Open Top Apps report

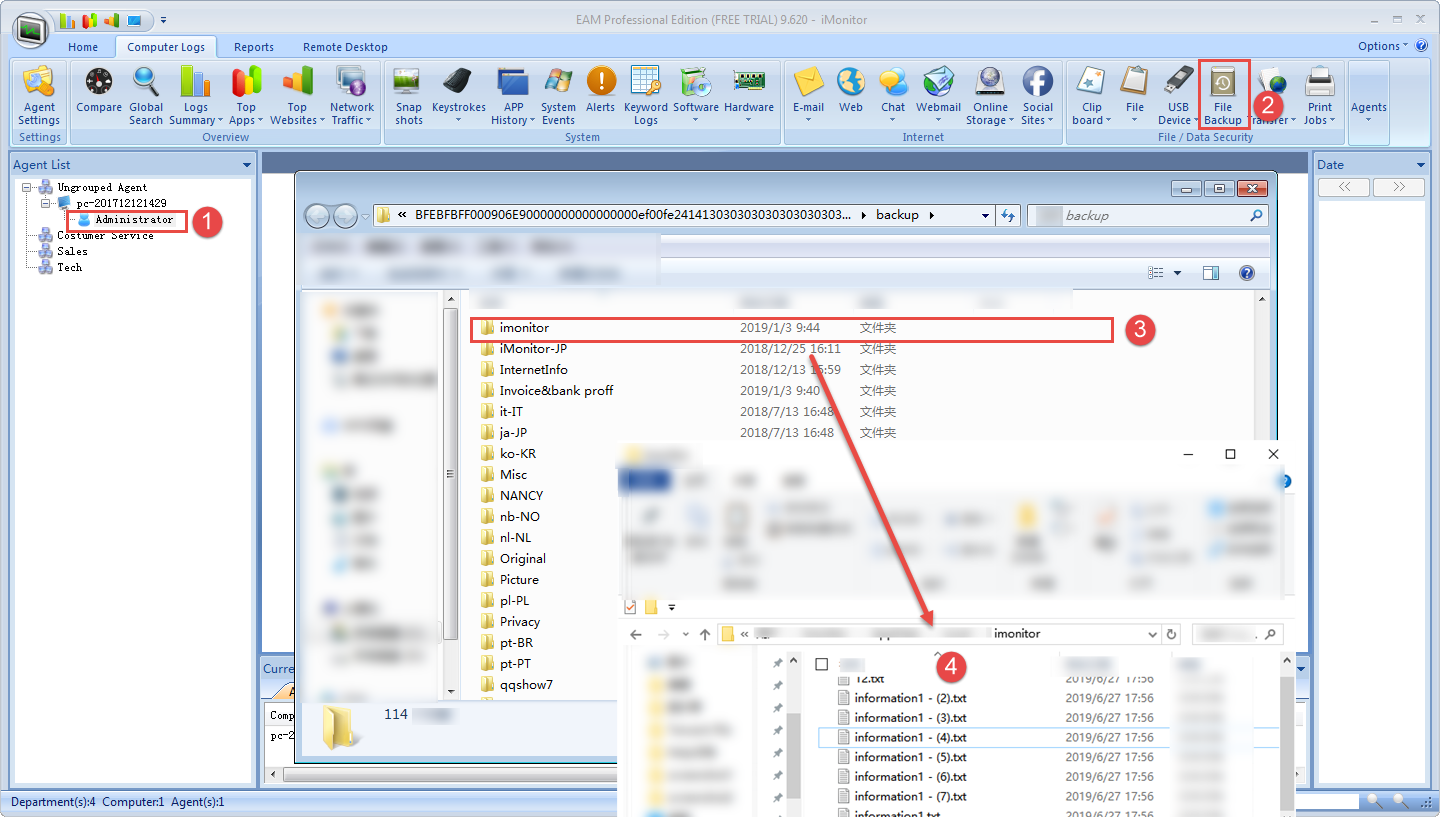[x=246, y=97]
